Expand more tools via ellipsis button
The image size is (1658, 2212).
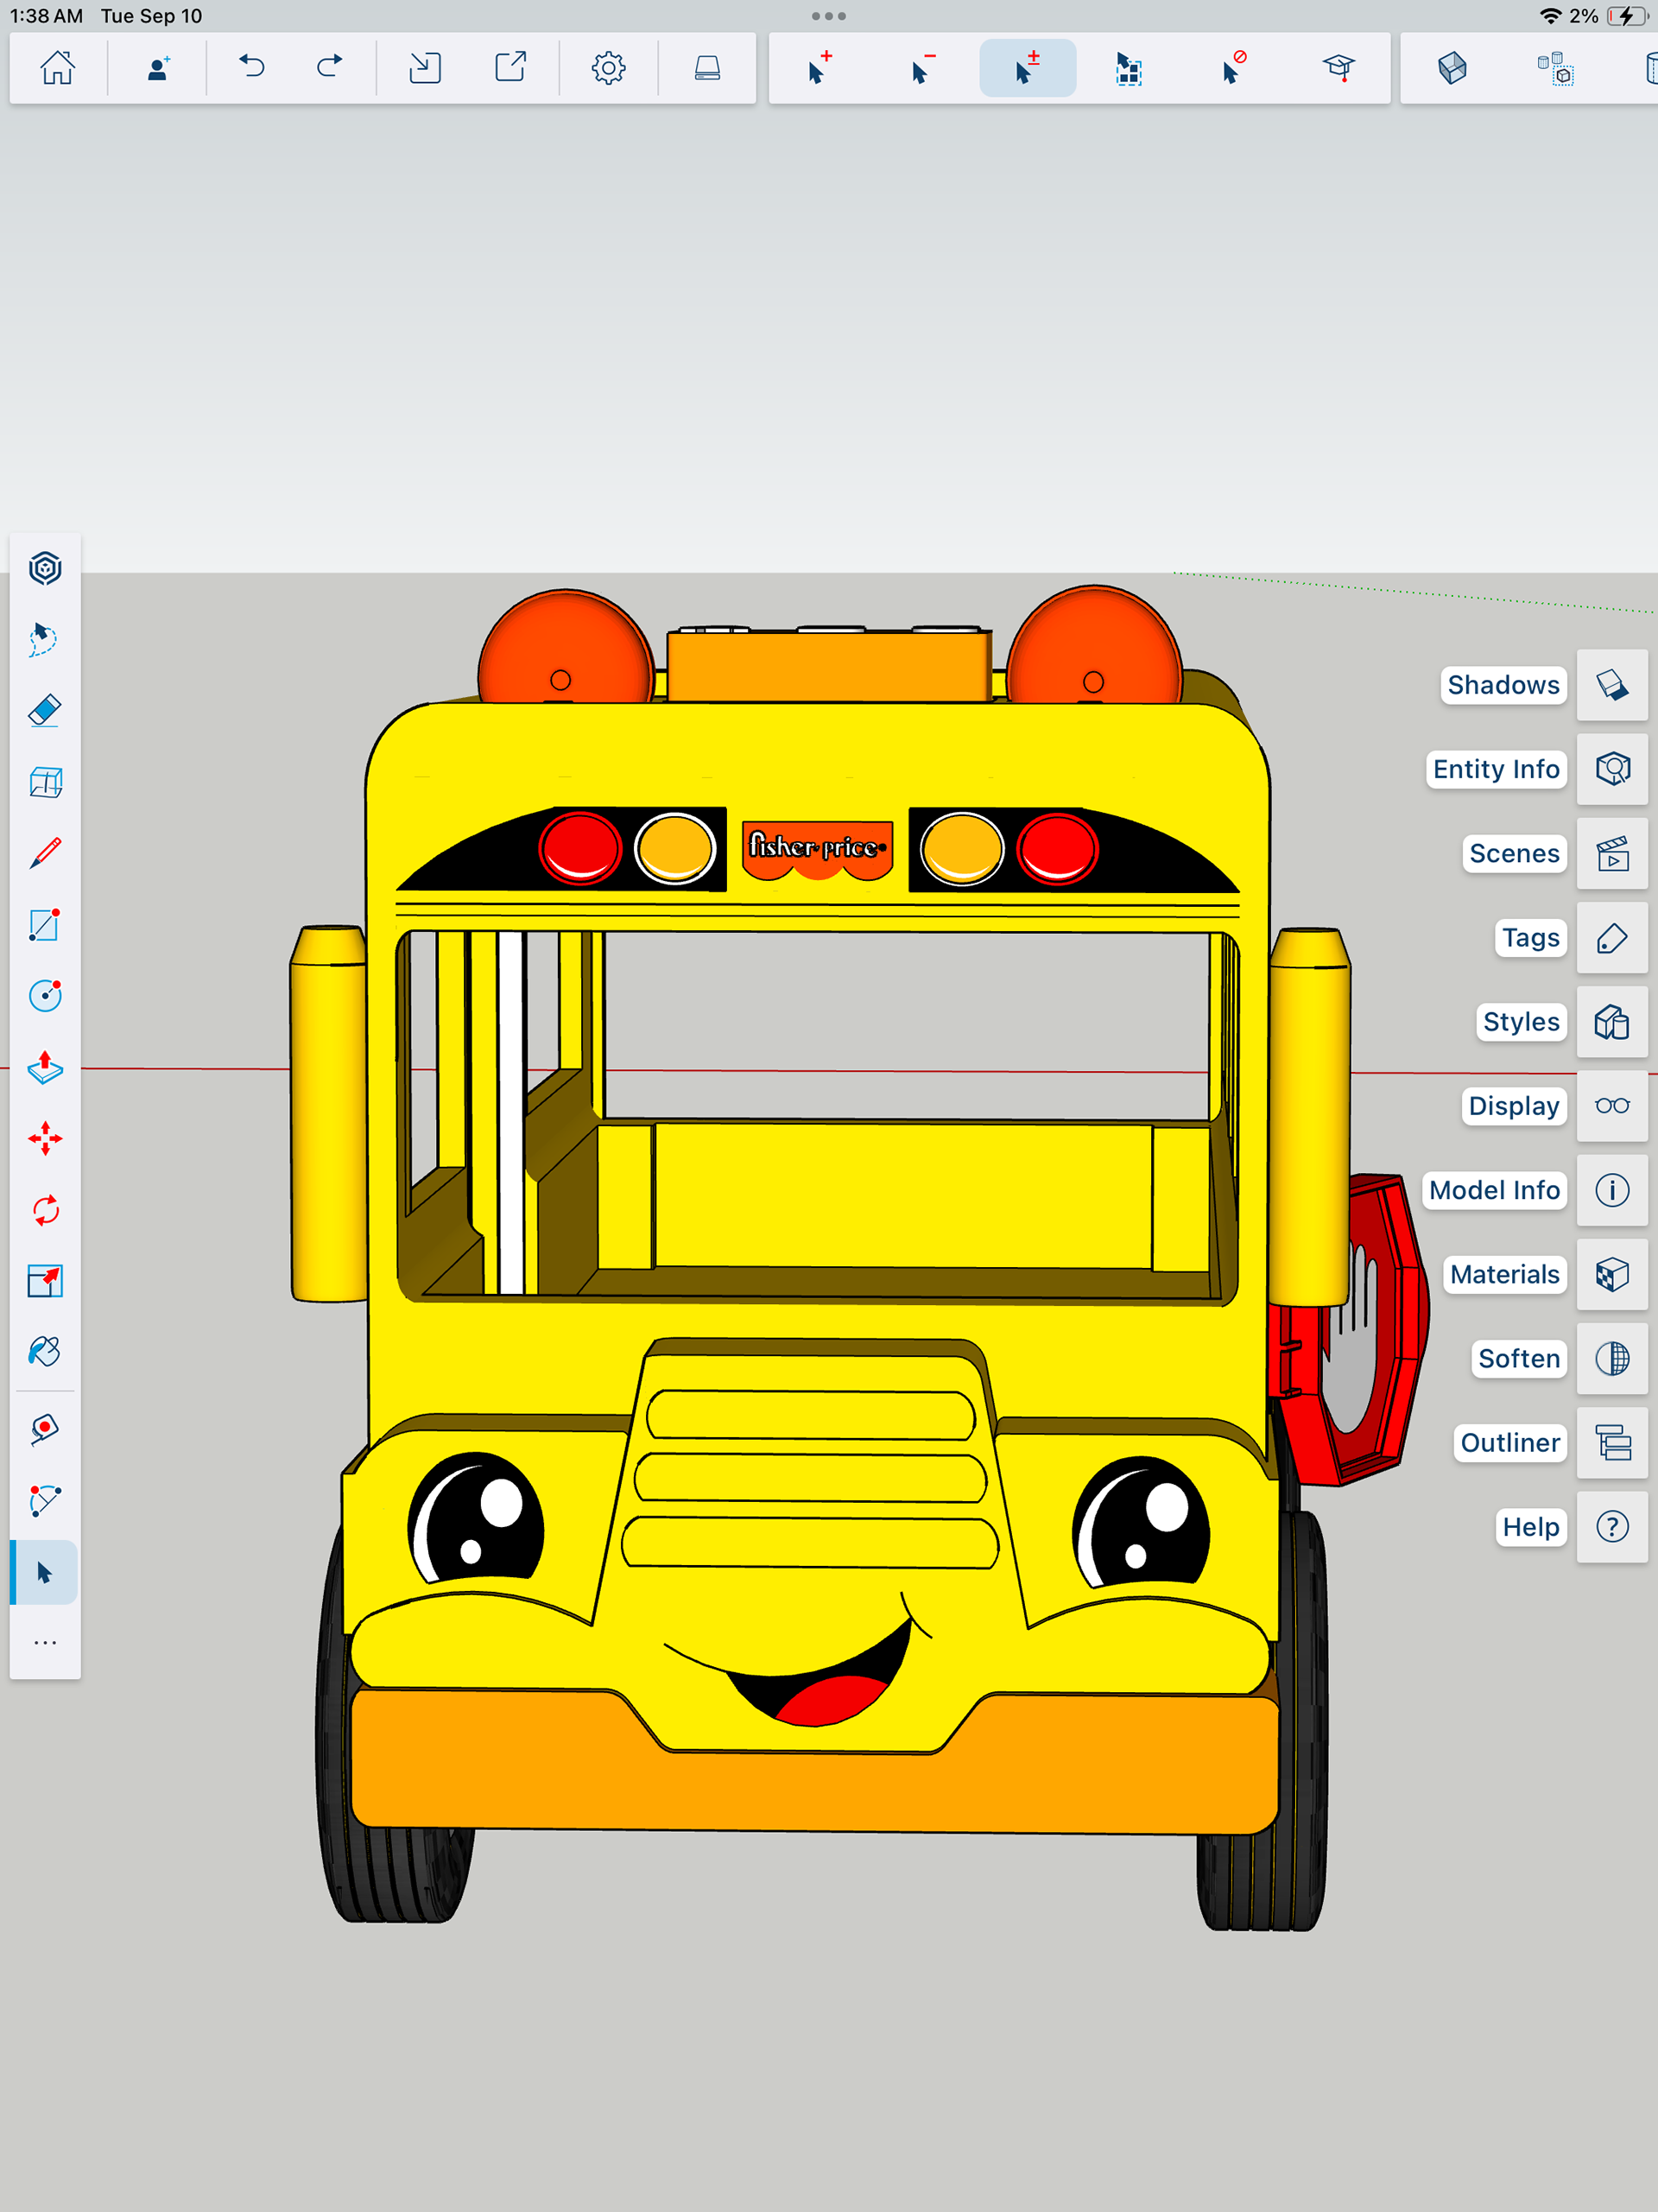coord(45,1643)
